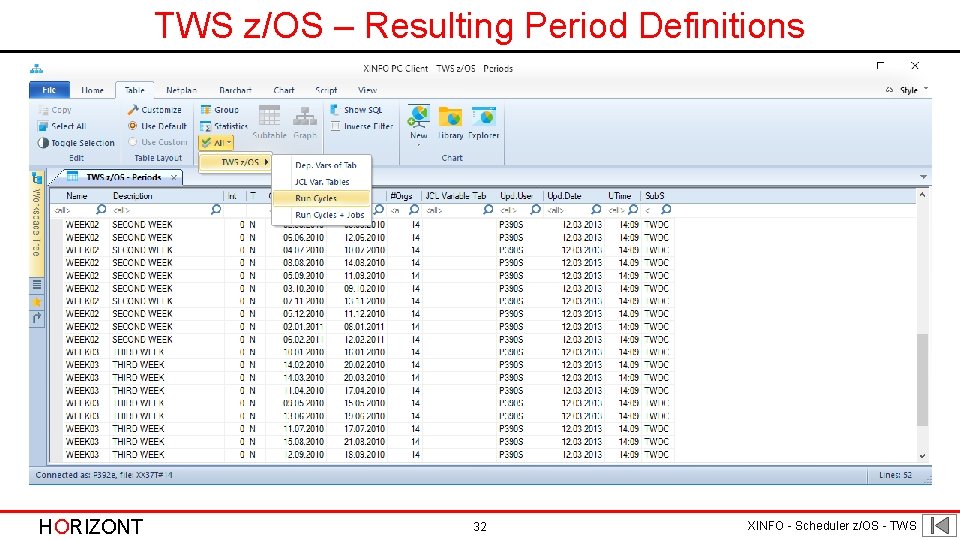Choose Run Cycles menu entry

tap(323, 198)
